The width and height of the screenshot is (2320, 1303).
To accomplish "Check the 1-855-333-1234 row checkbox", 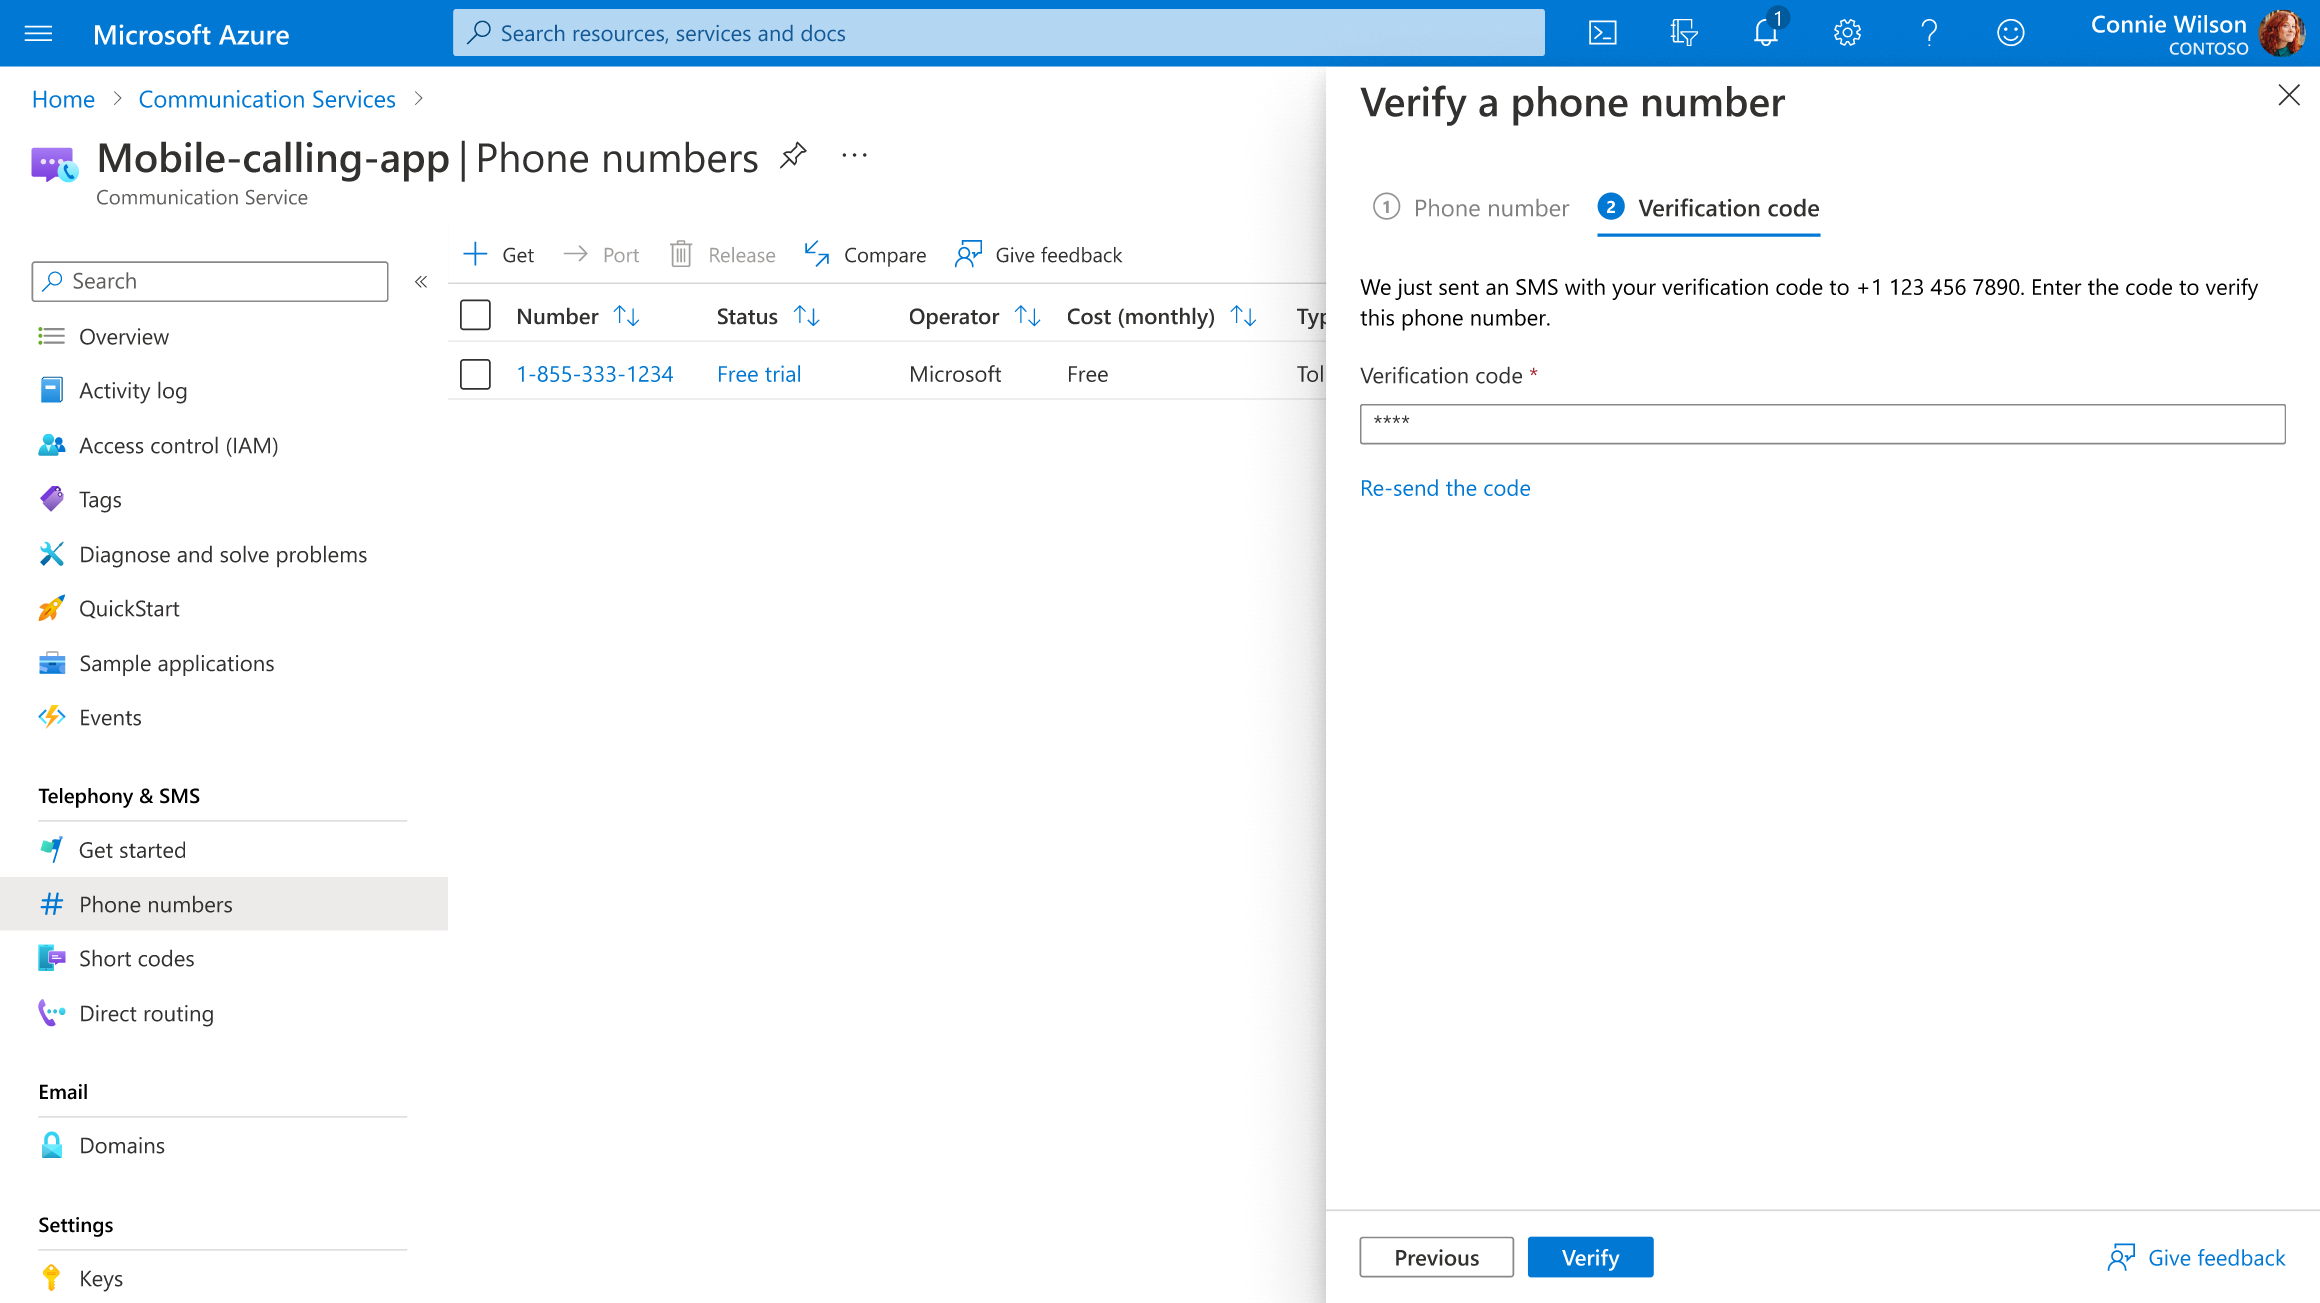I will (x=475, y=374).
